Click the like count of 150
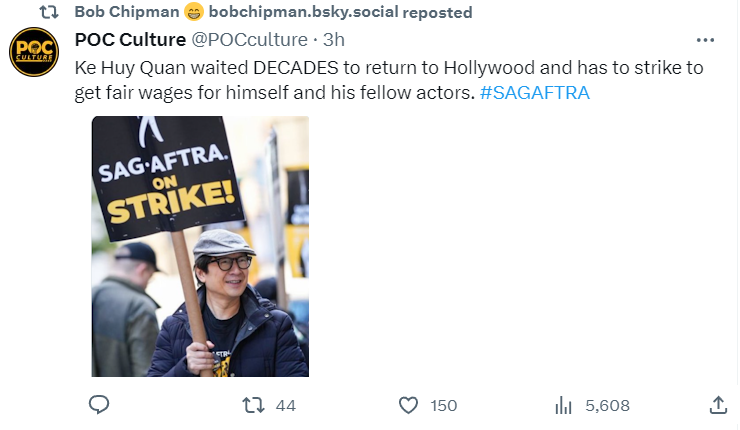This screenshot has width=740, height=430. [442, 405]
